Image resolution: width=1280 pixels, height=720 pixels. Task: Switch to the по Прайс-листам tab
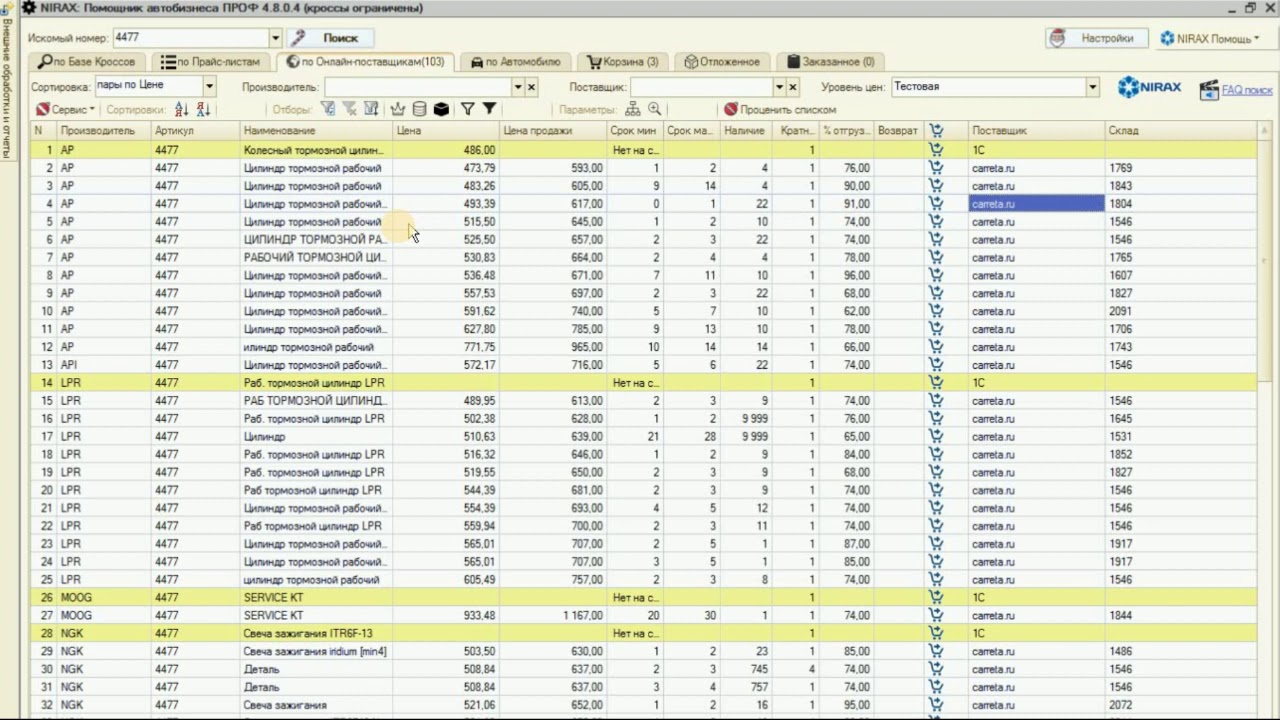210,62
